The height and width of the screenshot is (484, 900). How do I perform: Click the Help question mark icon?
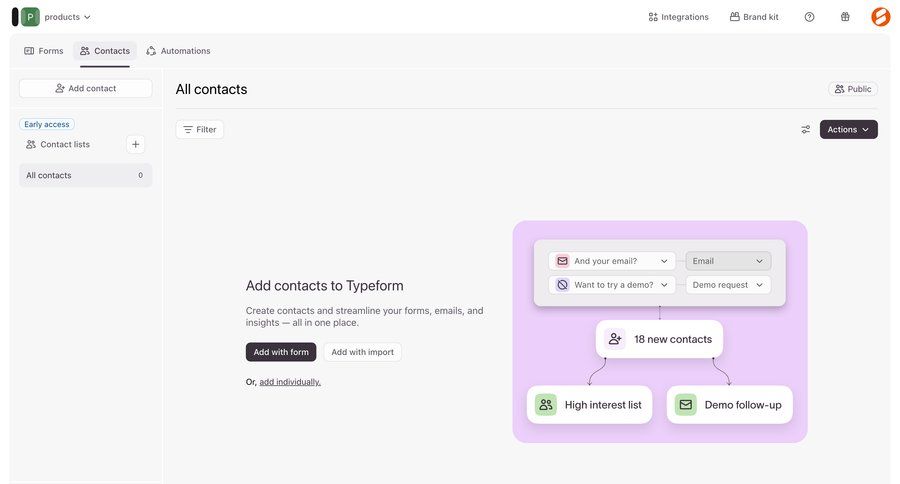(x=809, y=17)
